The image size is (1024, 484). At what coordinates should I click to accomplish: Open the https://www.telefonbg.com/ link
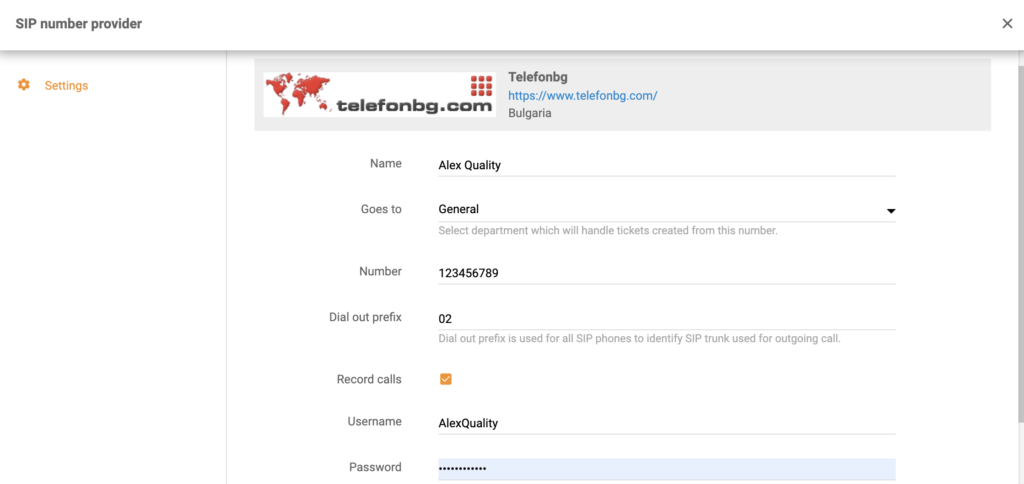[582, 95]
